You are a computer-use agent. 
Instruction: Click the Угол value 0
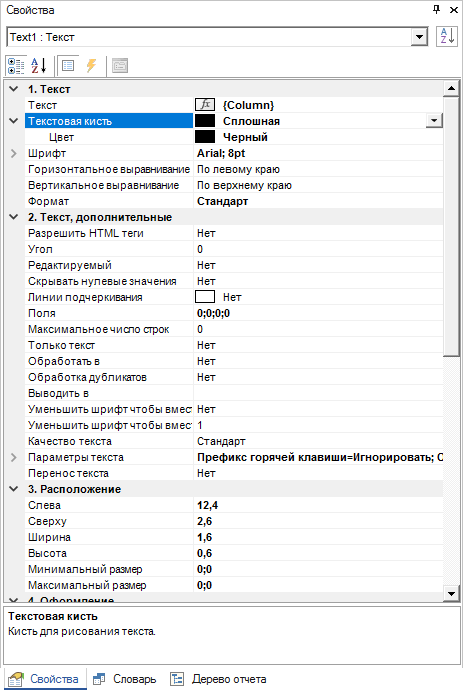pyautogui.click(x=200, y=249)
